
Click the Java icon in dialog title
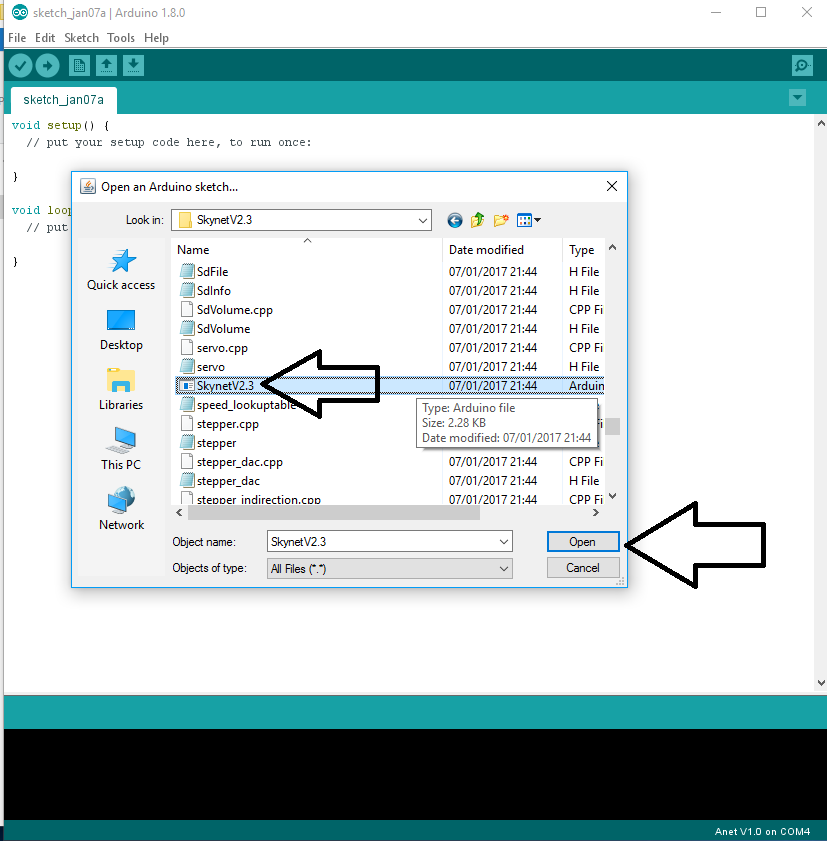88,187
